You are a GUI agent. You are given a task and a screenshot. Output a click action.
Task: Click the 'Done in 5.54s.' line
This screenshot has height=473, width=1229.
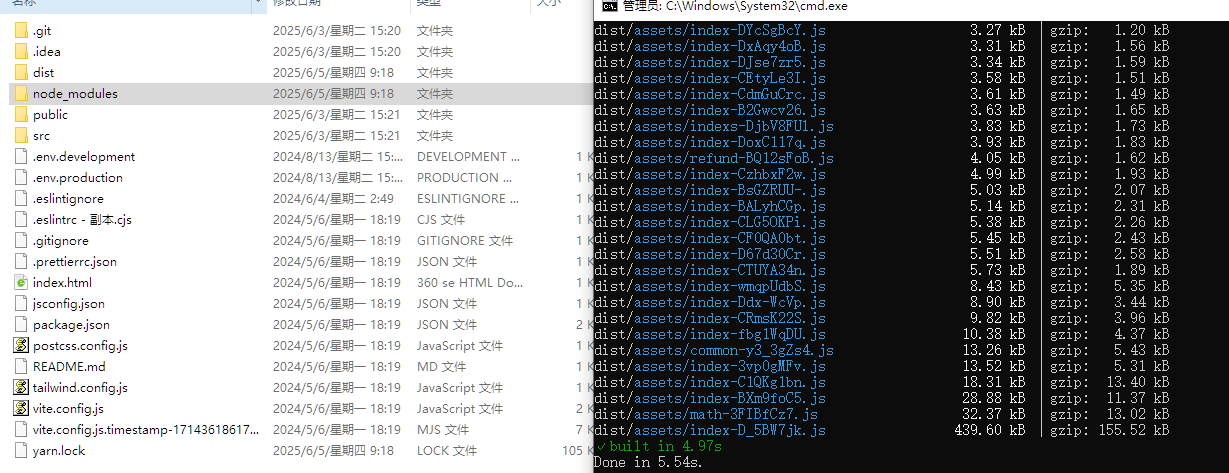pyautogui.click(x=648, y=462)
